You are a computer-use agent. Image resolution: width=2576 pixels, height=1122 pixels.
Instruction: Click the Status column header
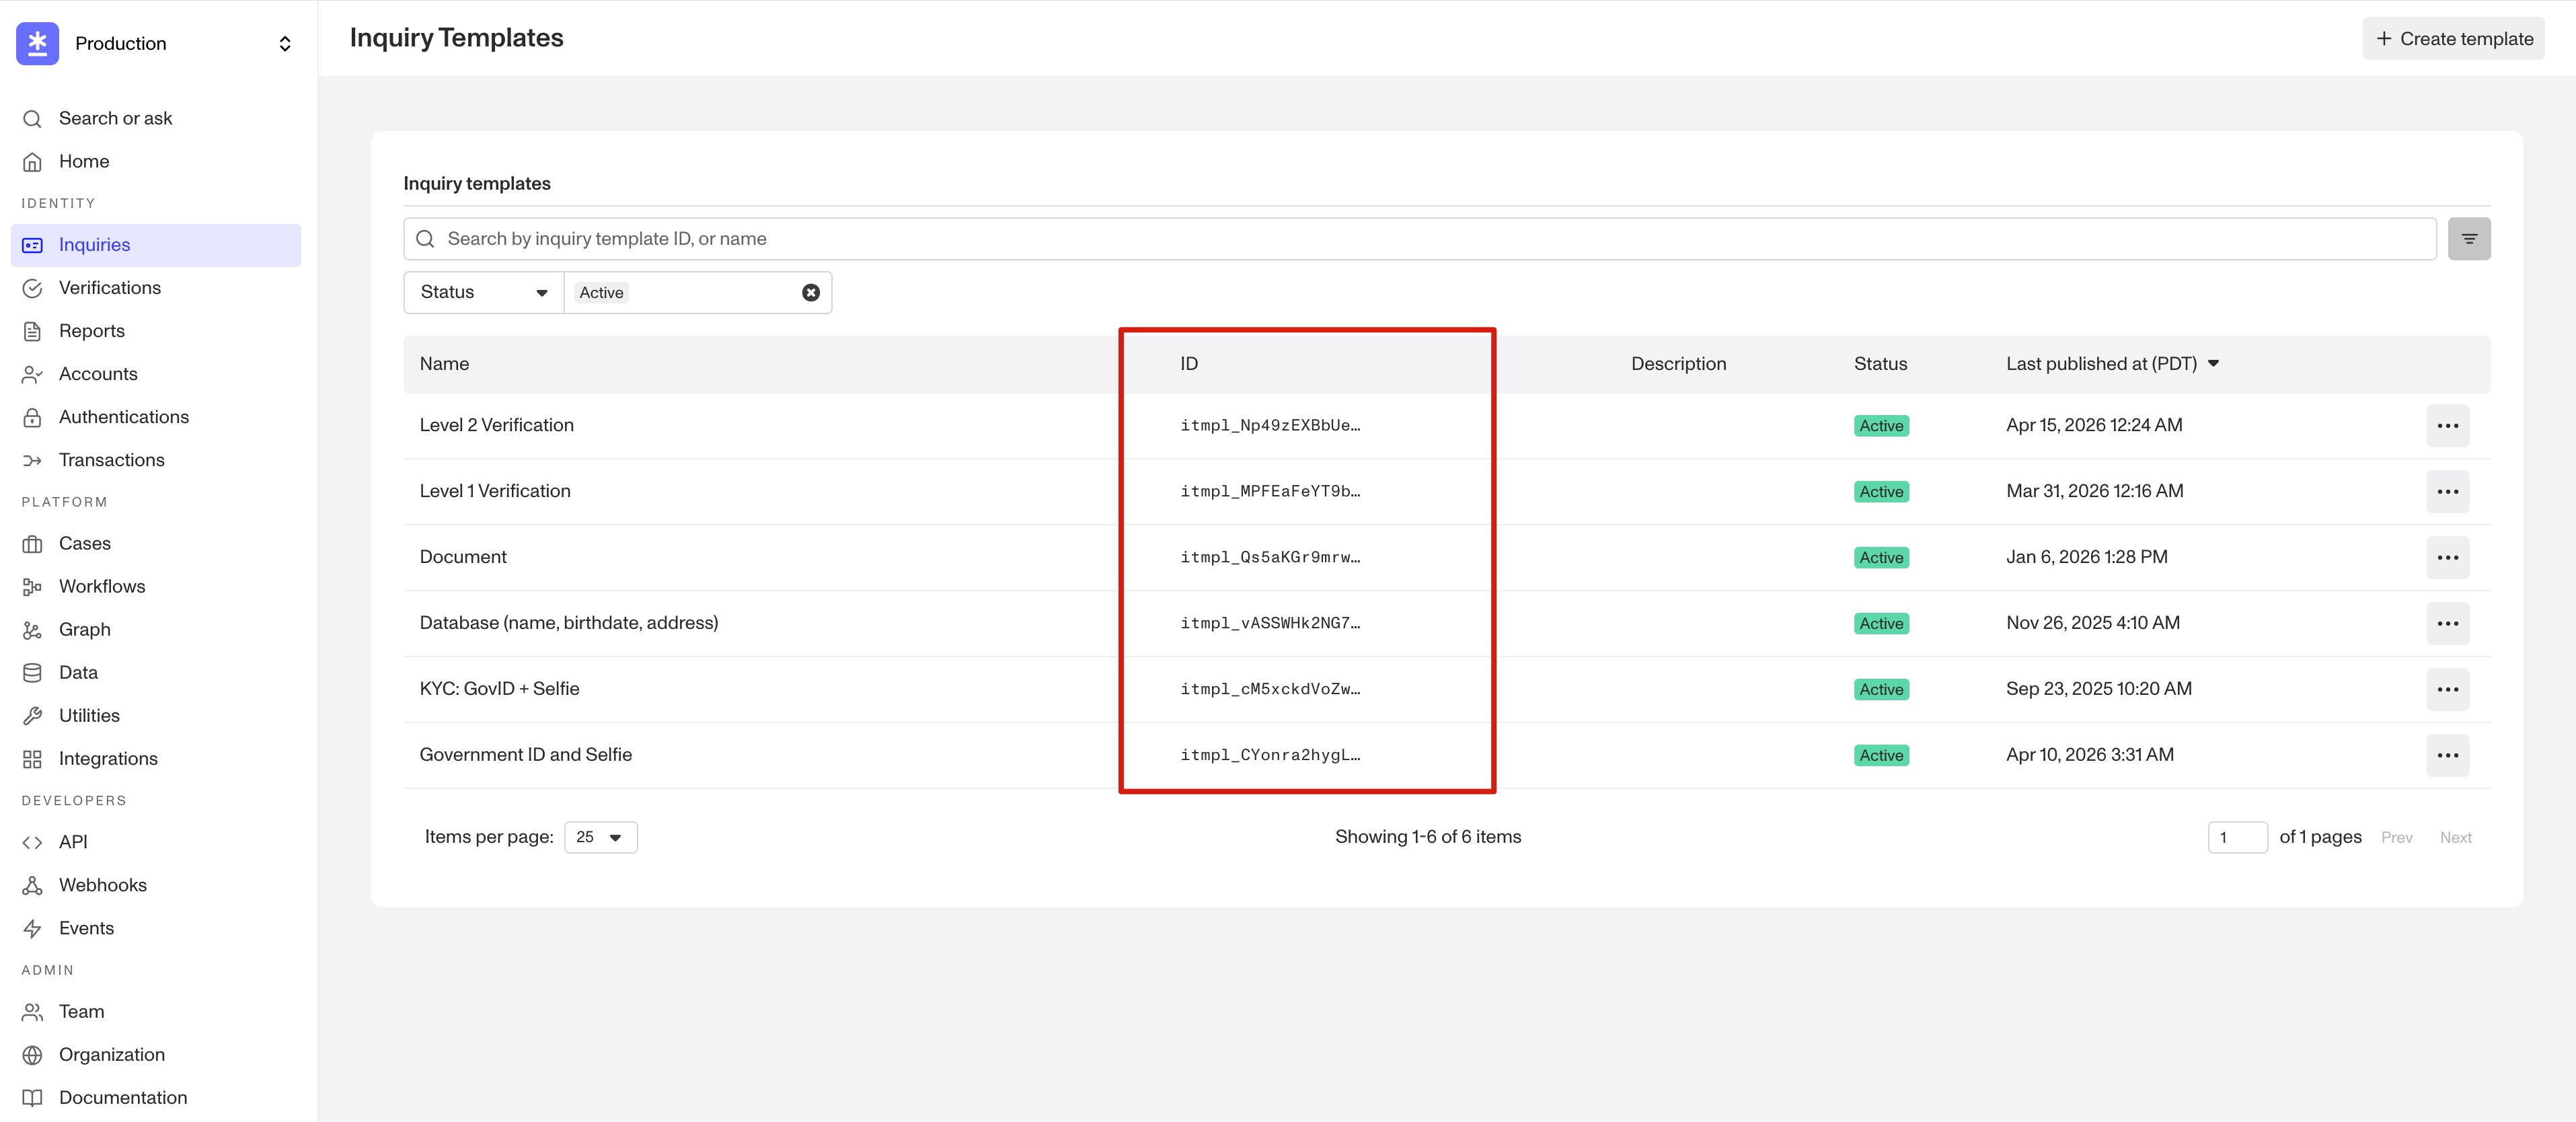coord(1880,364)
